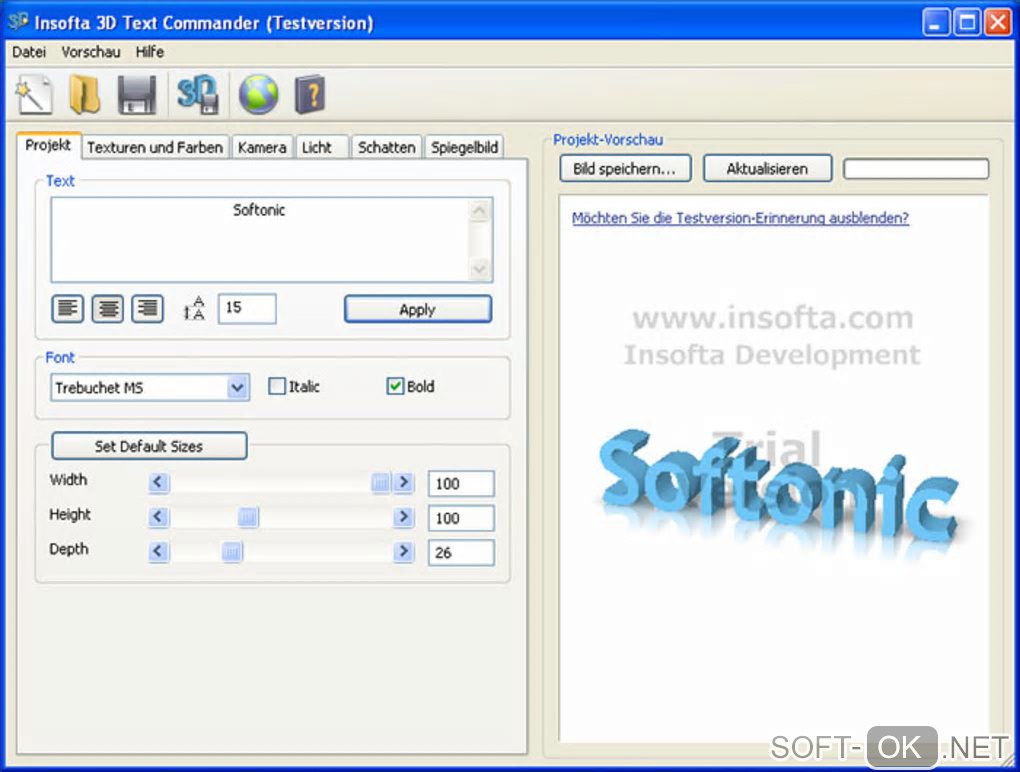The width and height of the screenshot is (1020, 772).
Task: Select the Projekt tab
Action: (x=48, y=145)
